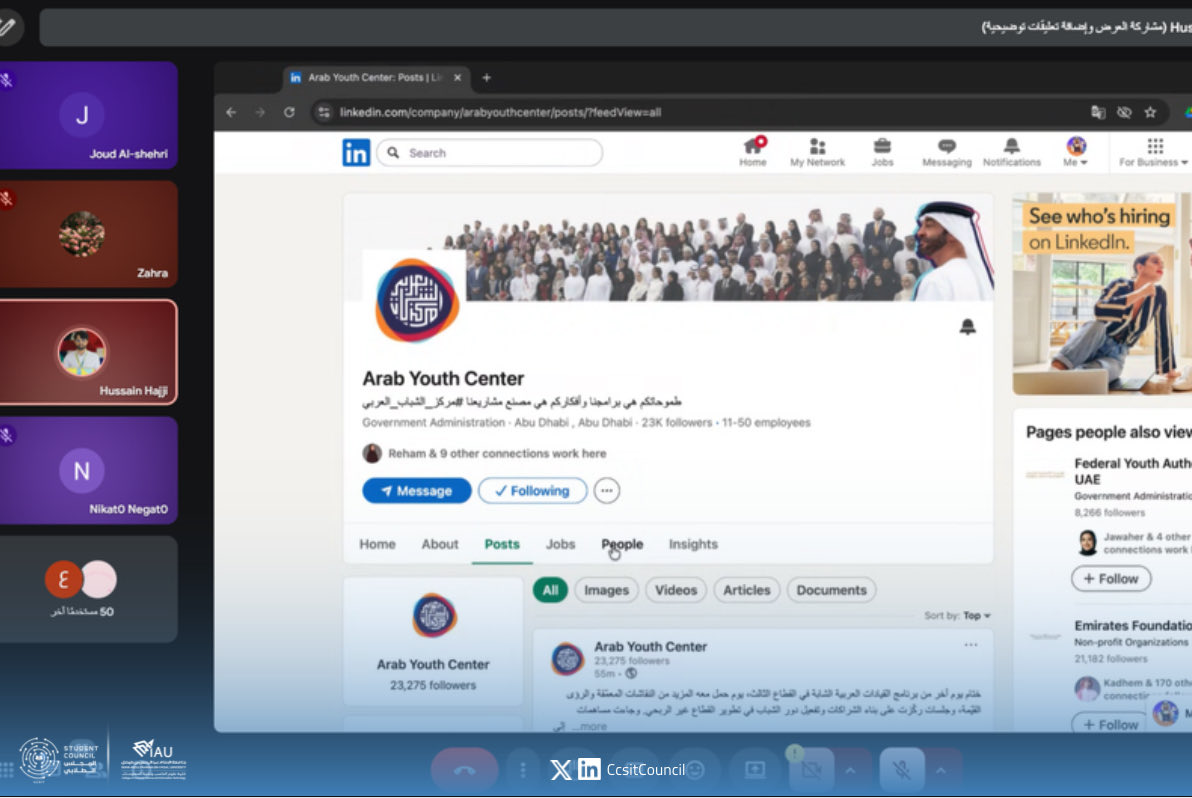The height and width of the screenshot is (798, 1192).
Task: Expand the post with the '...more' link
Action: [588, 727]
